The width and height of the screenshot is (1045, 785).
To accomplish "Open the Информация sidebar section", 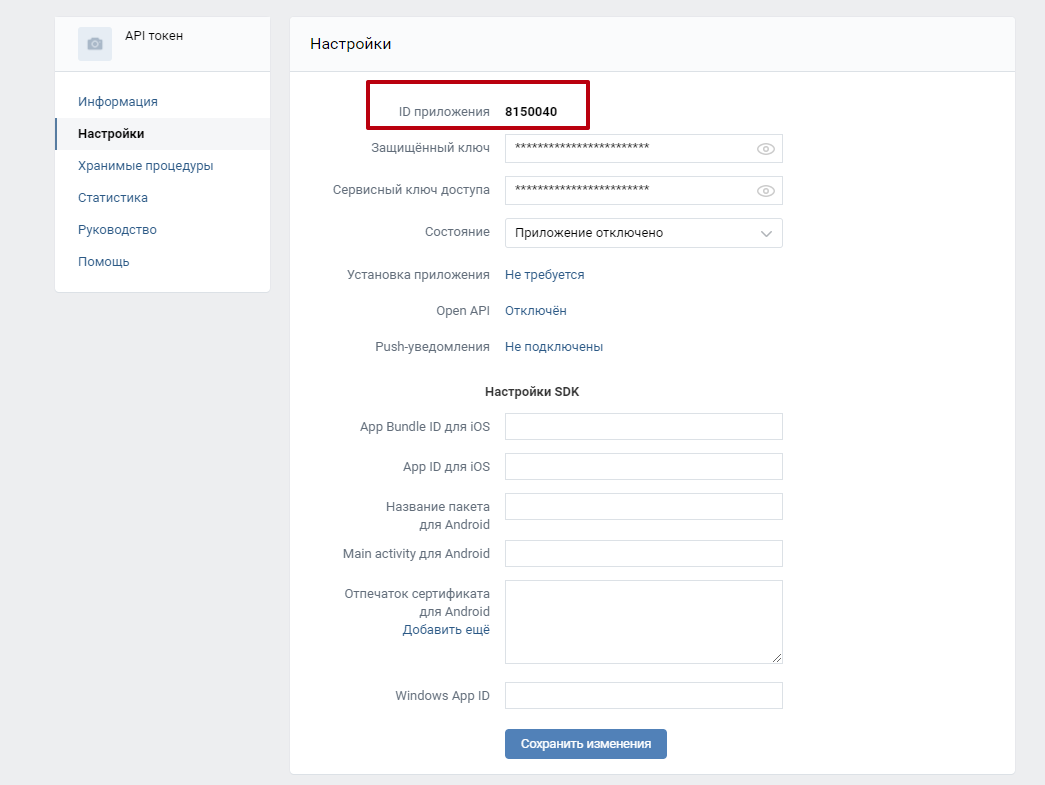I will 118,102.
